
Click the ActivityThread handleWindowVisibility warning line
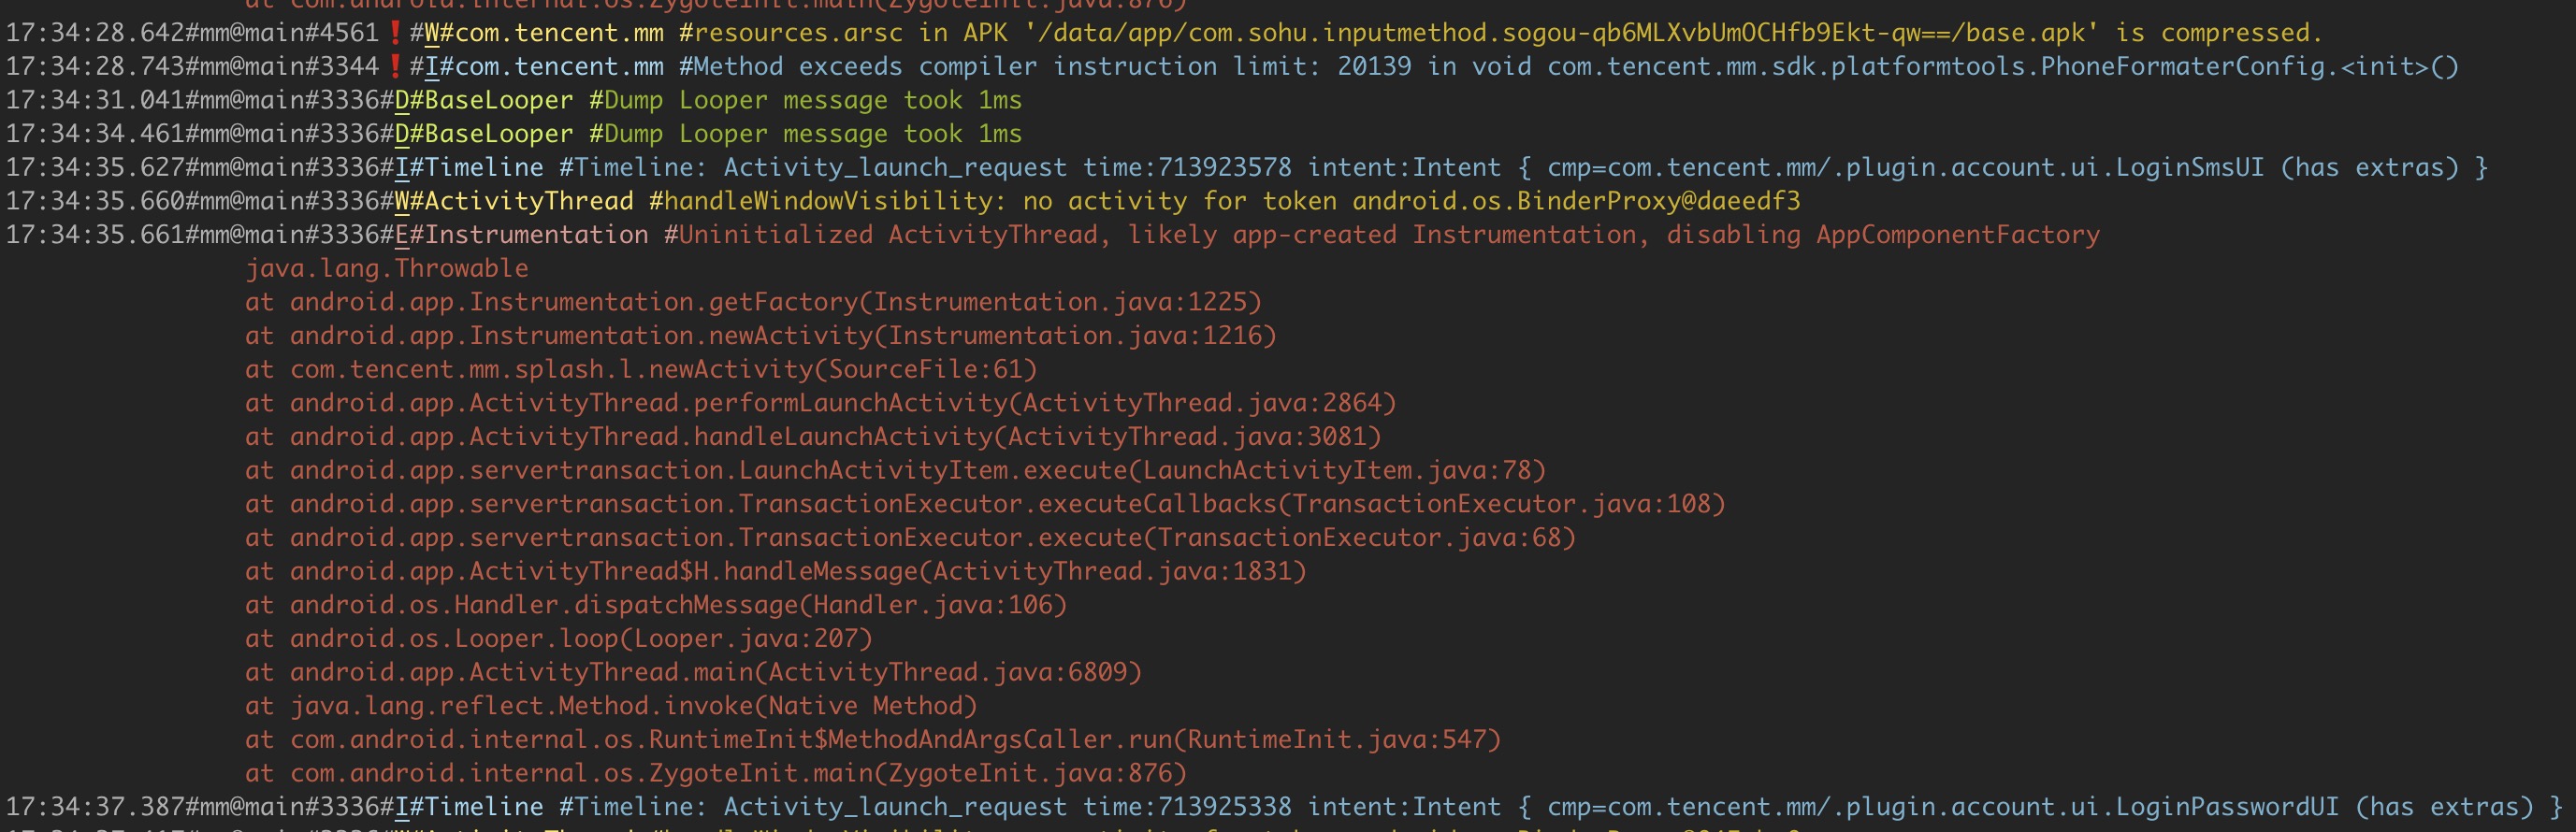[903, 201]
